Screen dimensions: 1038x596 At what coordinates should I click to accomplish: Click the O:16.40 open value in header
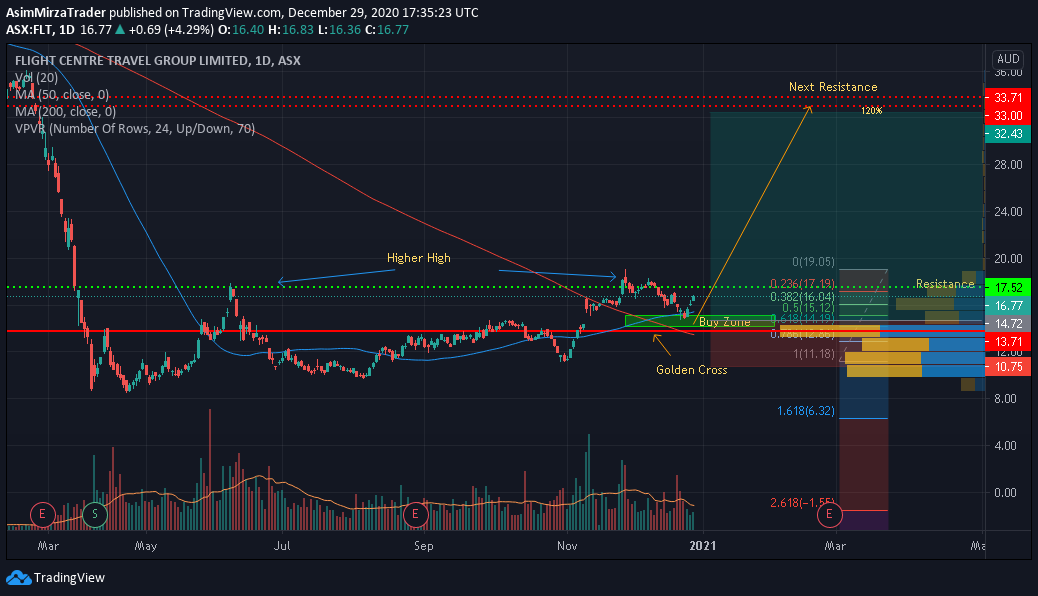pos(241,30)
